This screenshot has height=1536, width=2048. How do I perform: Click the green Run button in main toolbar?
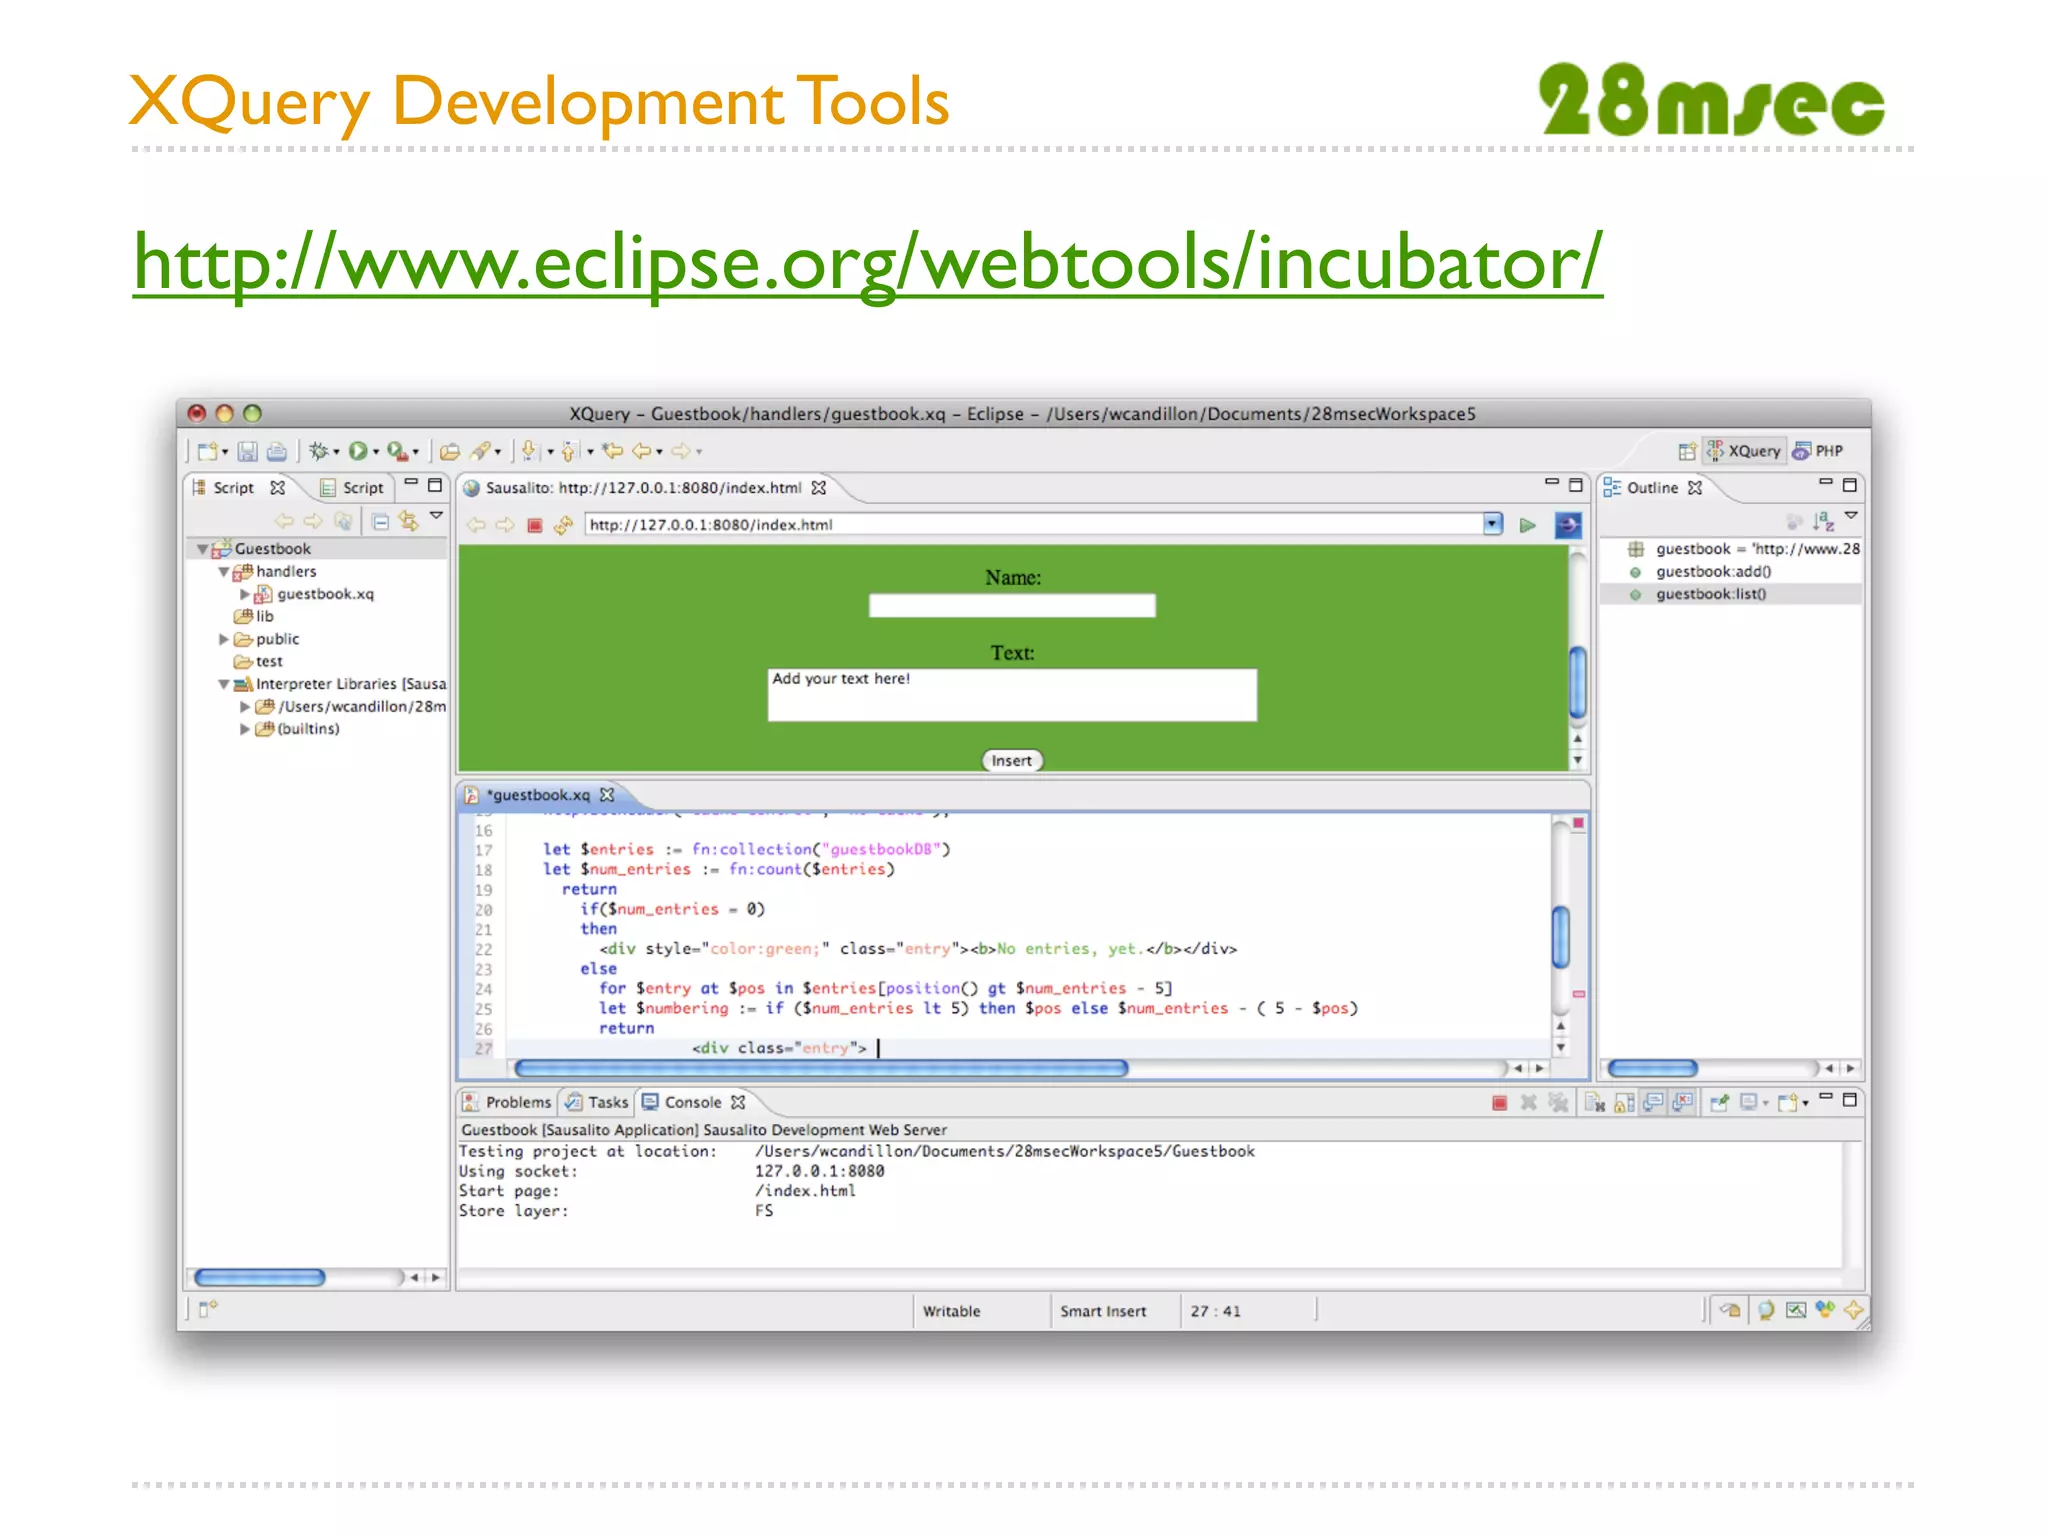[358, 451]
